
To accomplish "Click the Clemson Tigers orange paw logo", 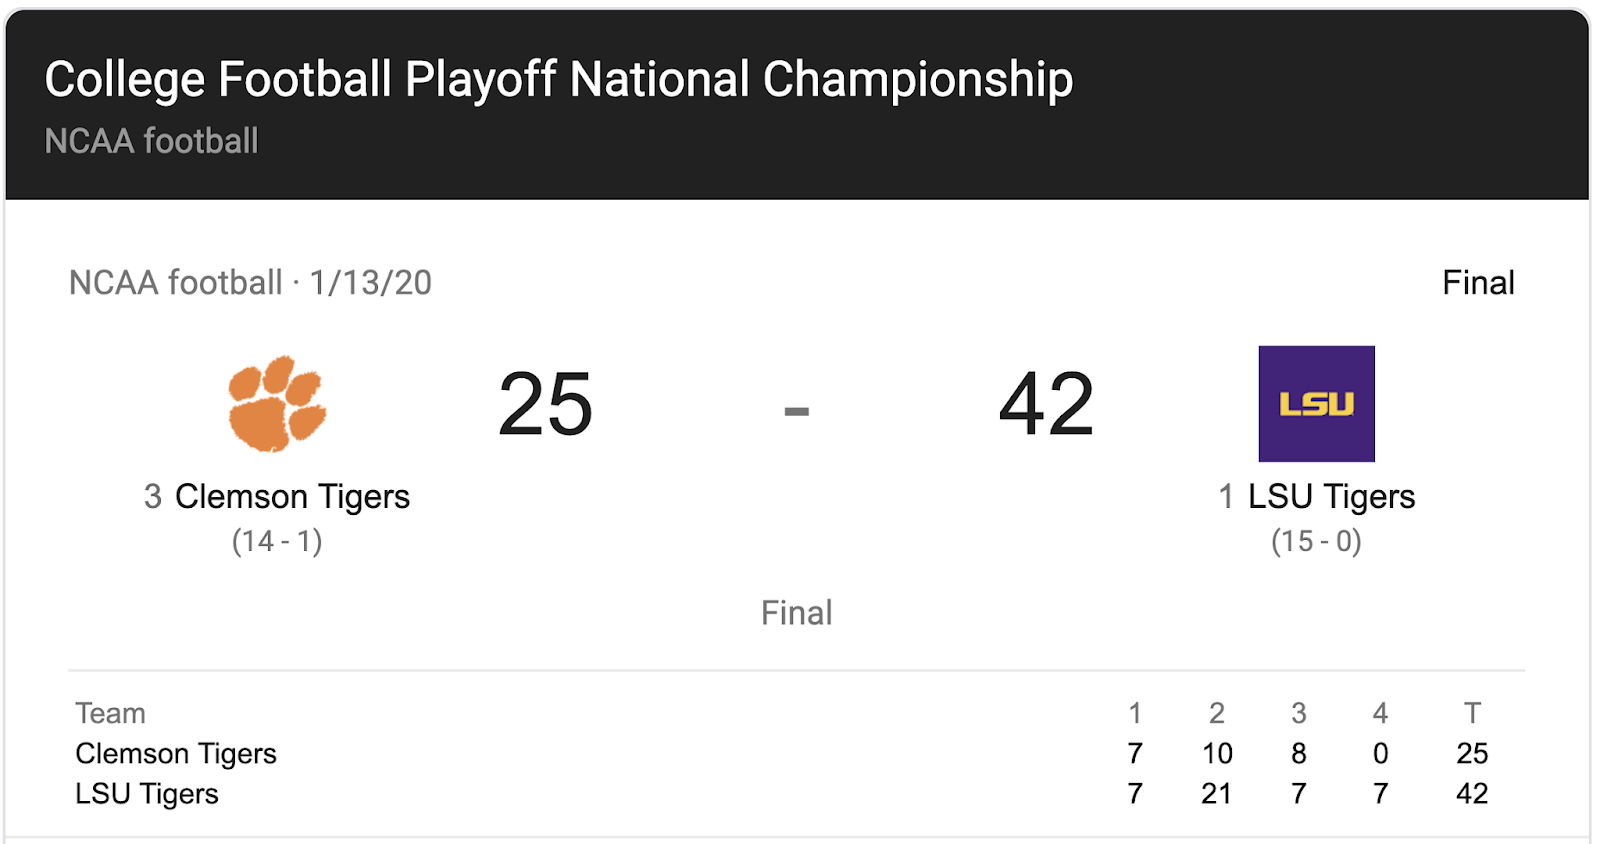I will [x=277, y=403].
